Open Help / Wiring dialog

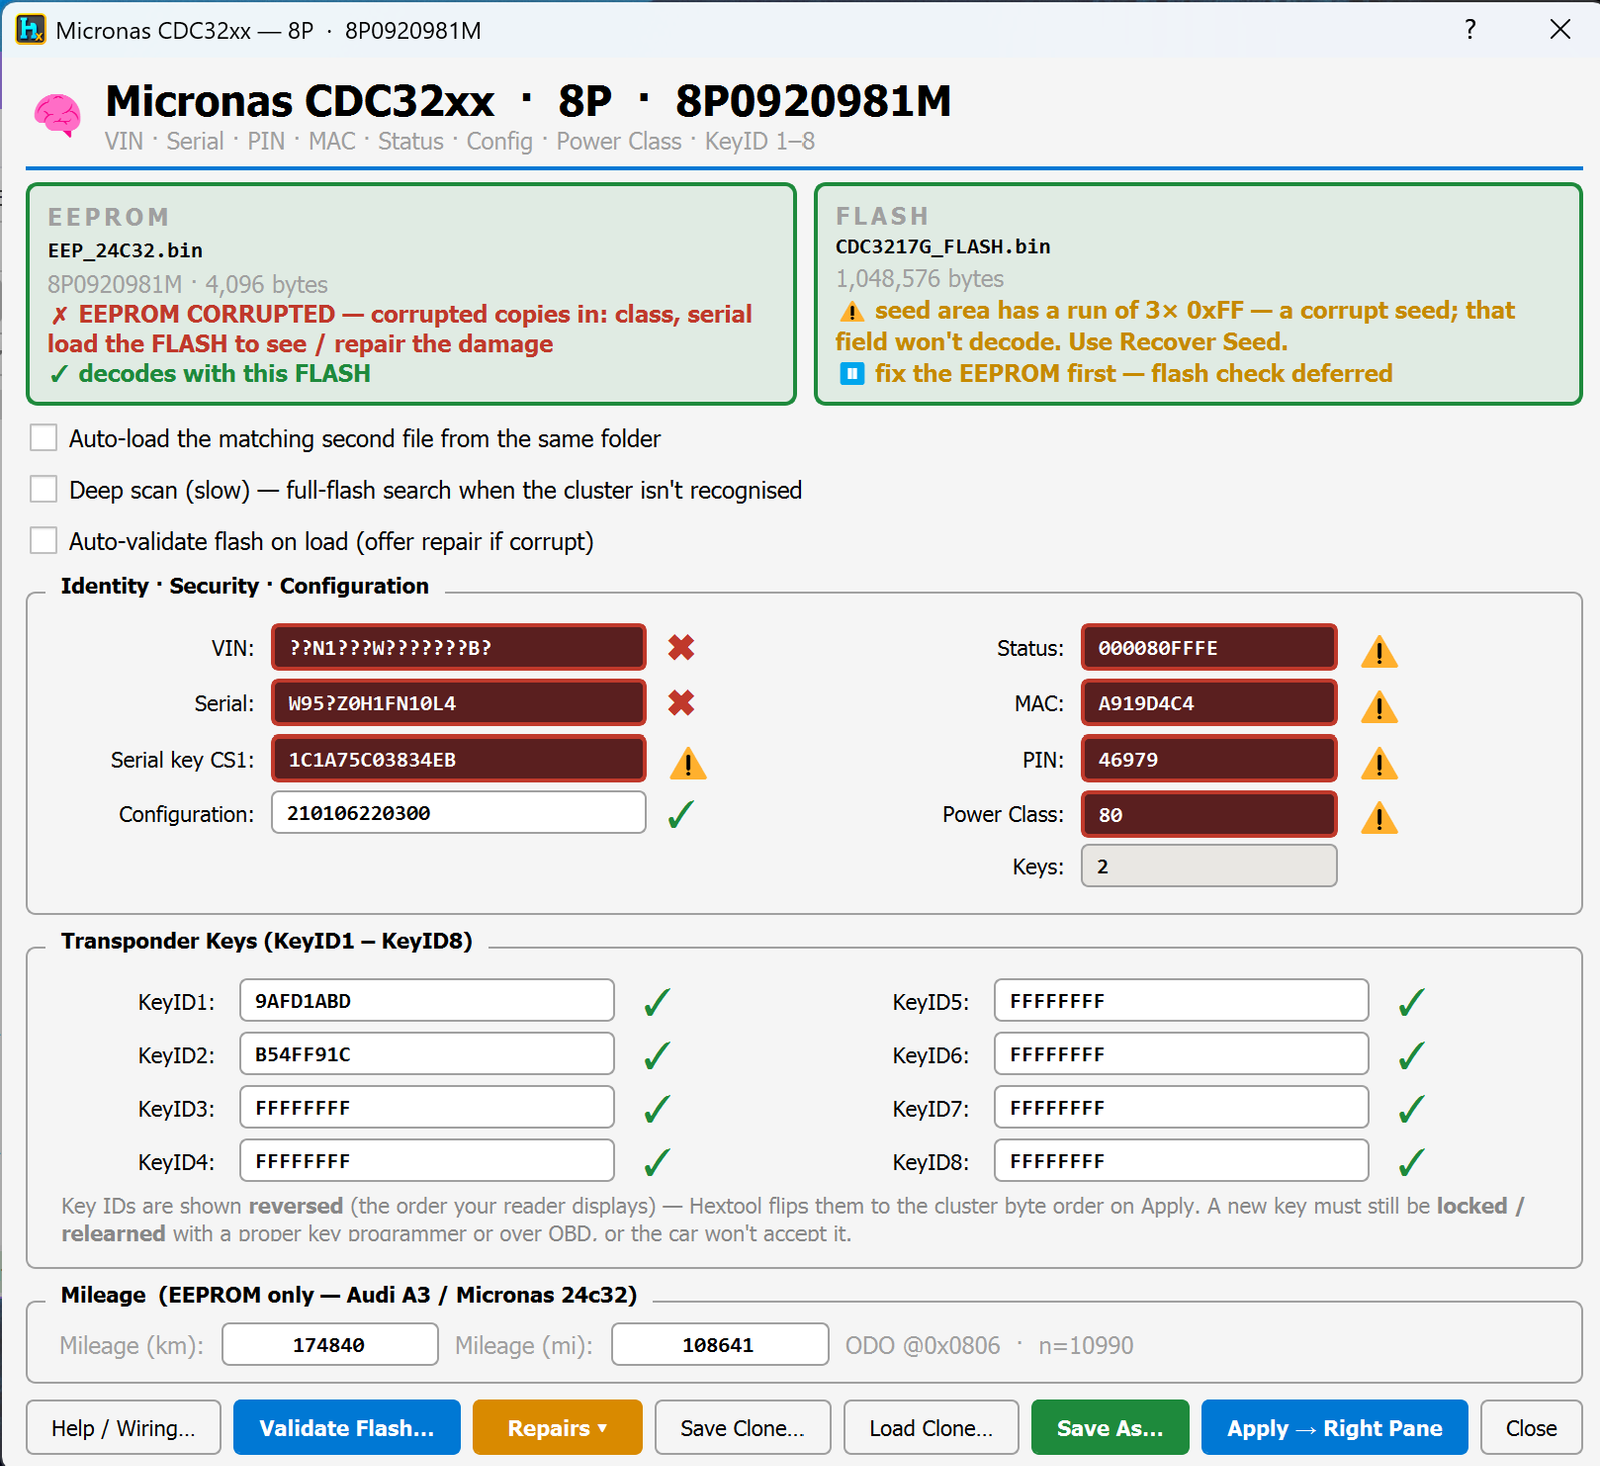(x=123, y=1428)
